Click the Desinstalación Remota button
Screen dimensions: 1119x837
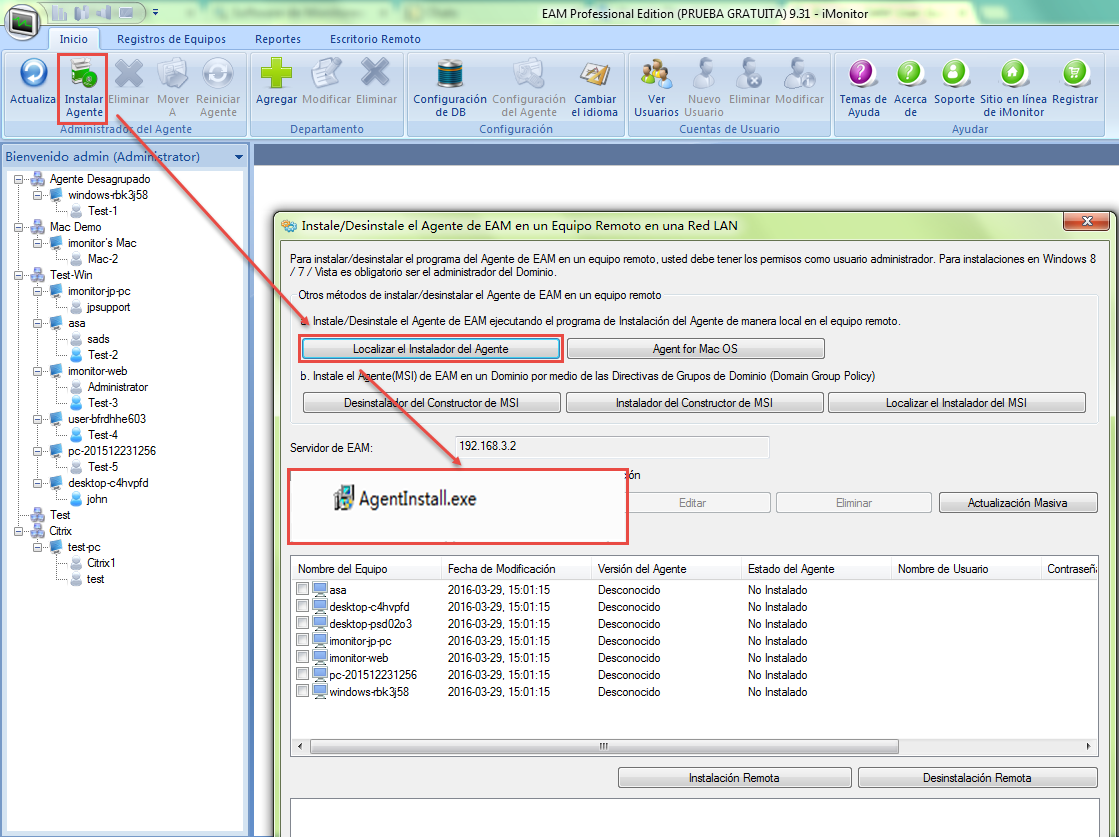978,778
